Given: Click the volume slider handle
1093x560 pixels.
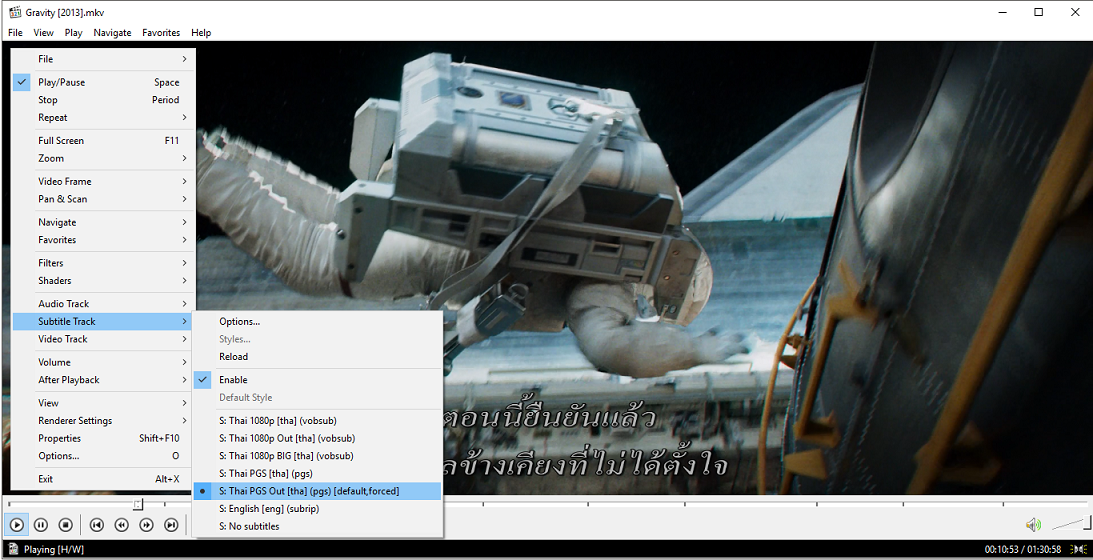Looking at the screenshot, I should pos(1085,522).
